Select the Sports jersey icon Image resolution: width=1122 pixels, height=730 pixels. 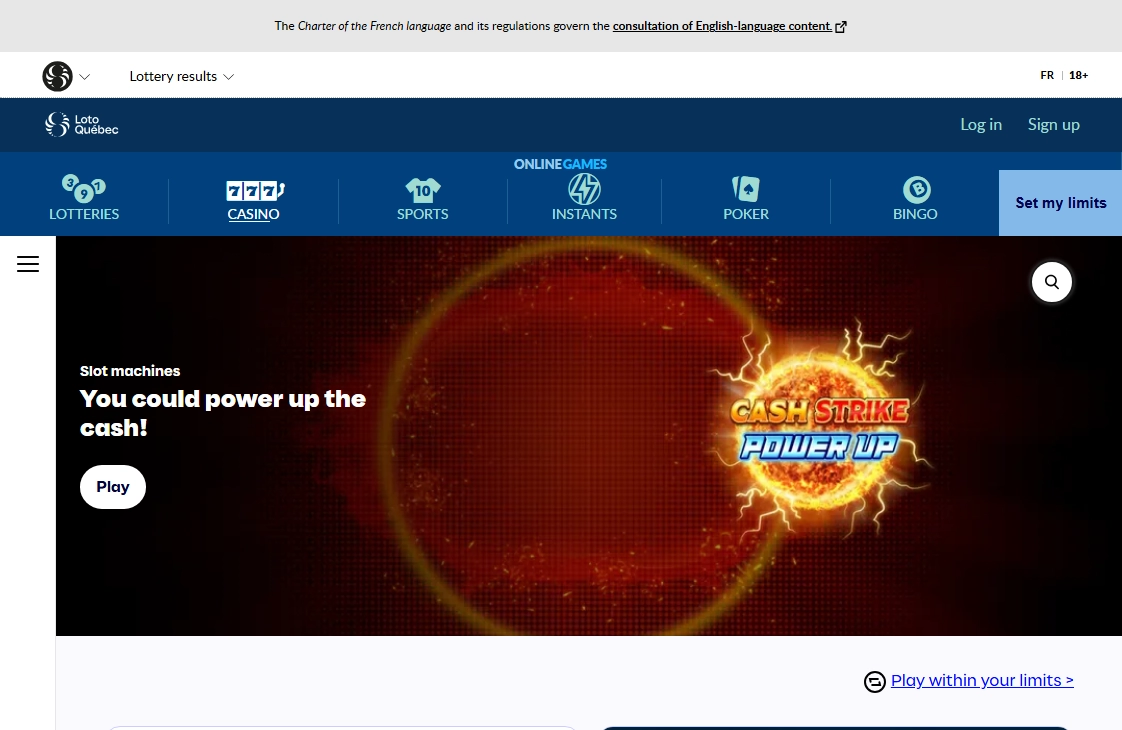click(423, 190)
